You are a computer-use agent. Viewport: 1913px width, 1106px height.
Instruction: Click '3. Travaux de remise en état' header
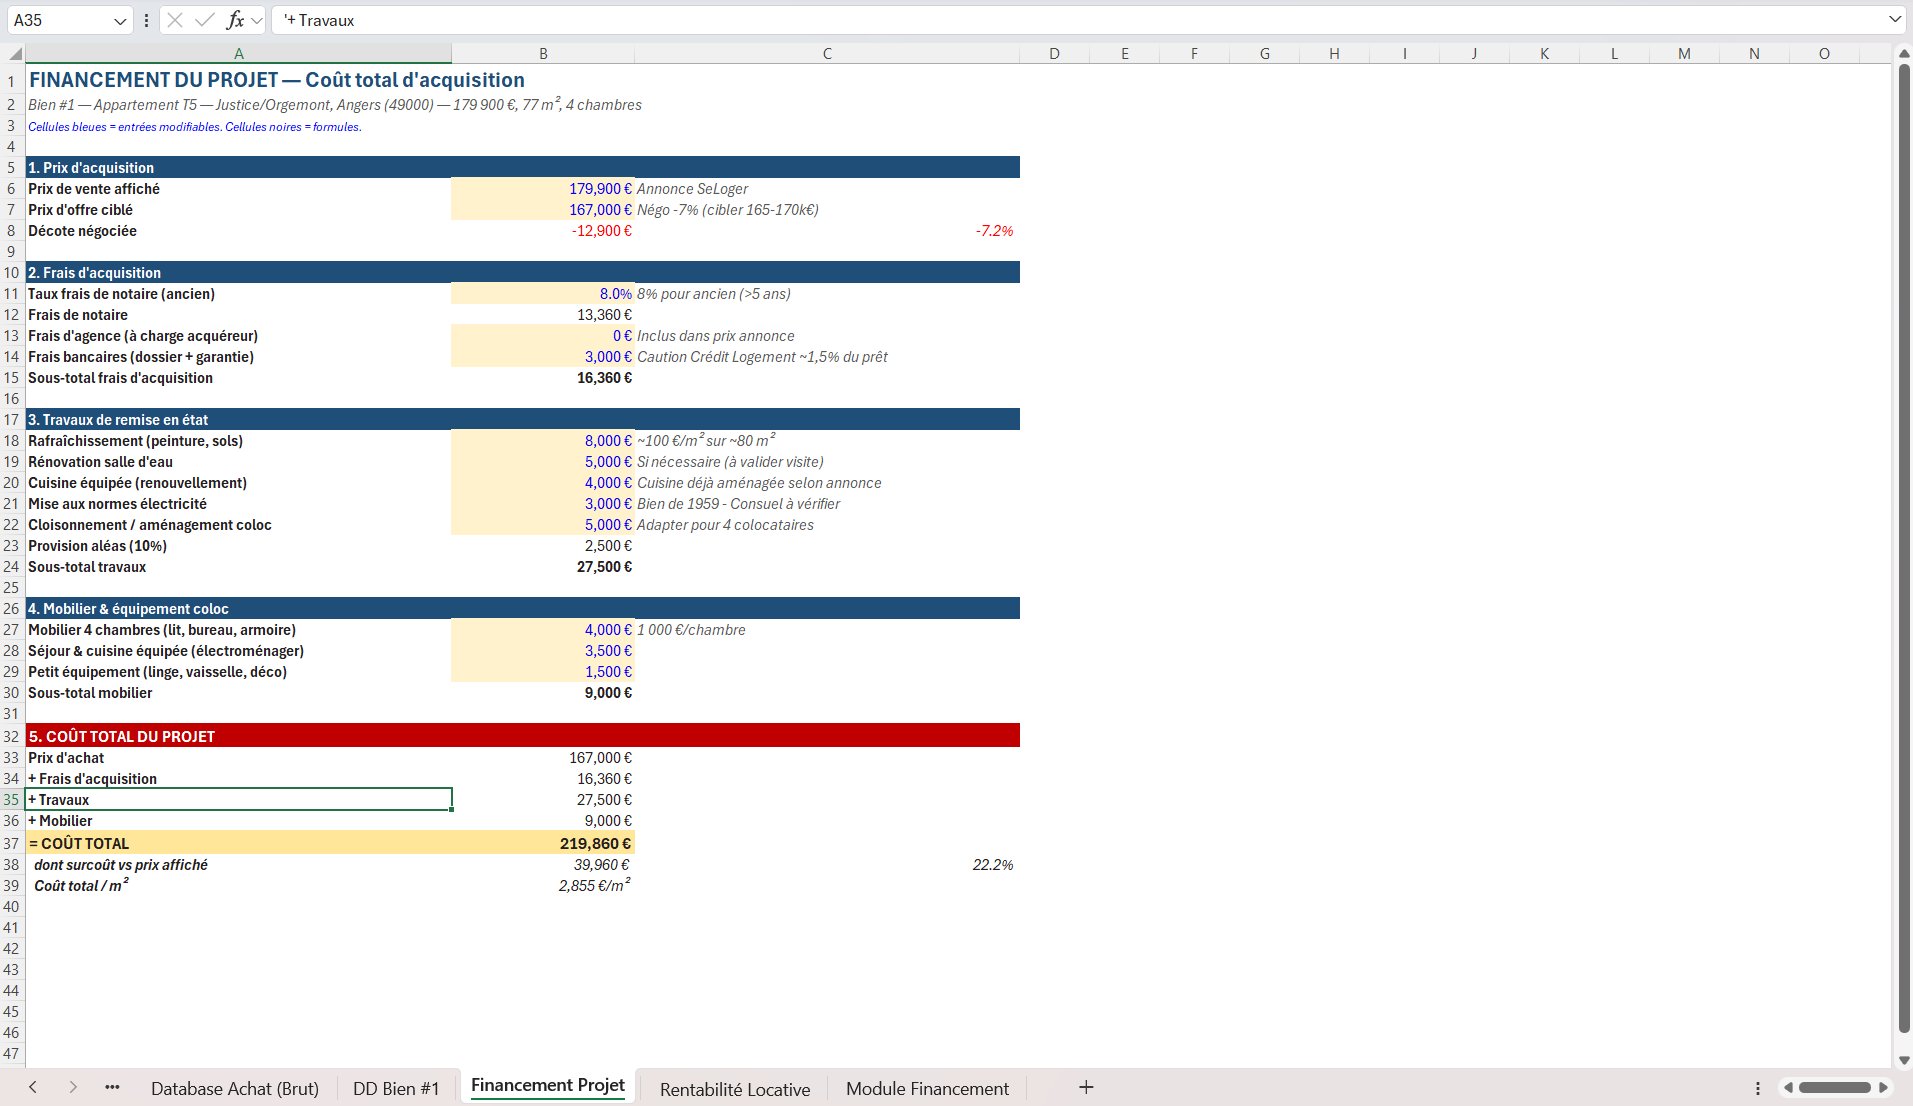238,420
